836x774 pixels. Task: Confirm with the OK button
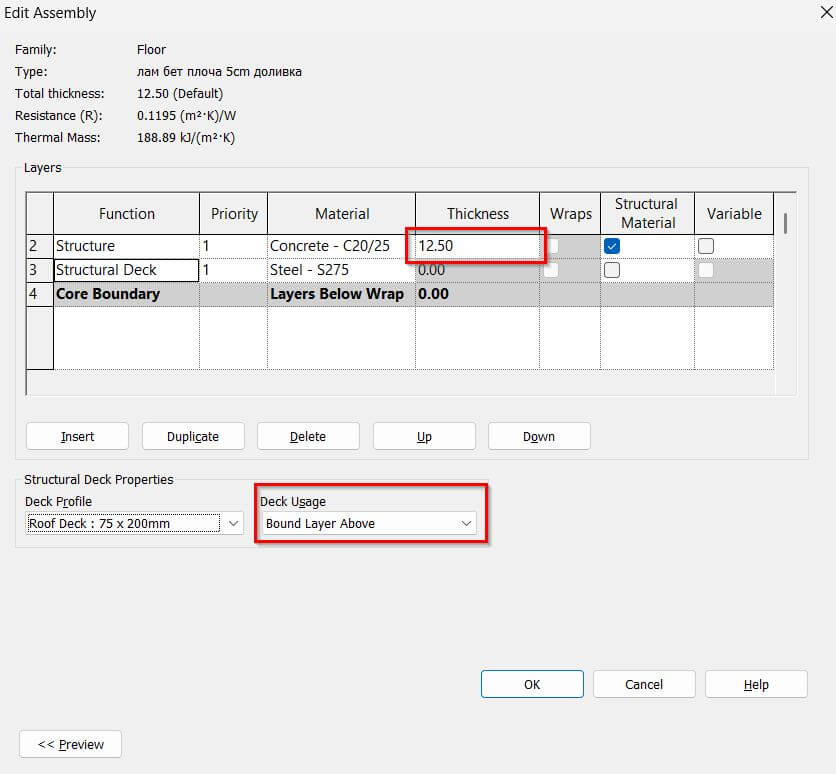532,684
